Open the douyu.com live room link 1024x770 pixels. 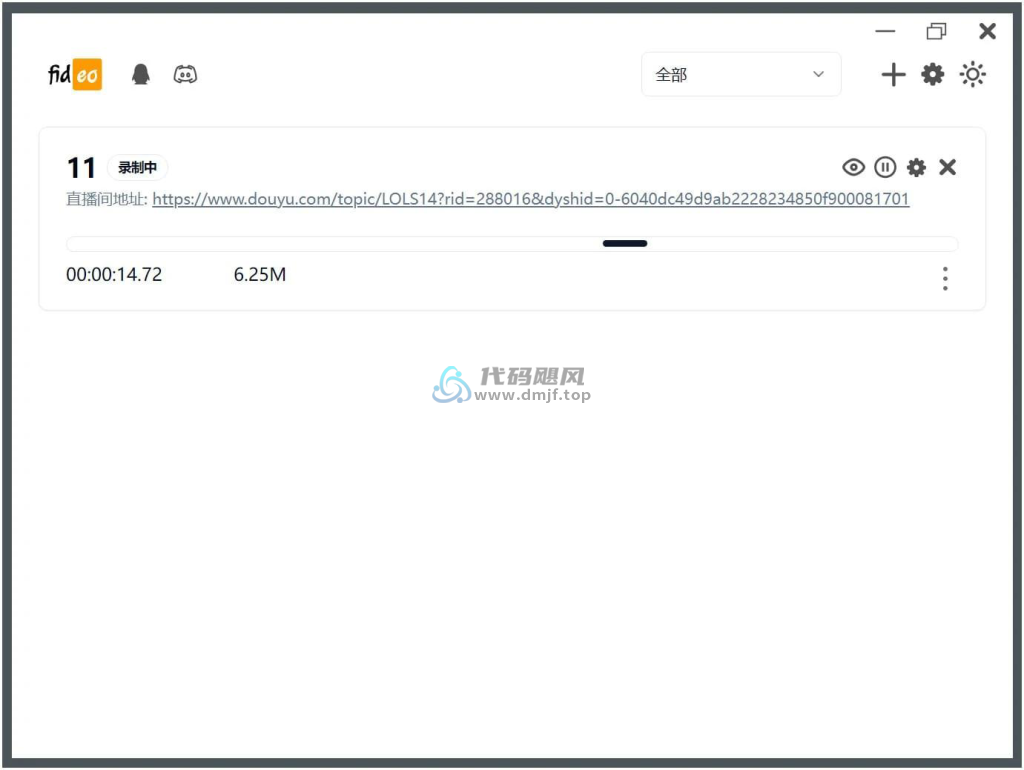[x=530, y=199]
